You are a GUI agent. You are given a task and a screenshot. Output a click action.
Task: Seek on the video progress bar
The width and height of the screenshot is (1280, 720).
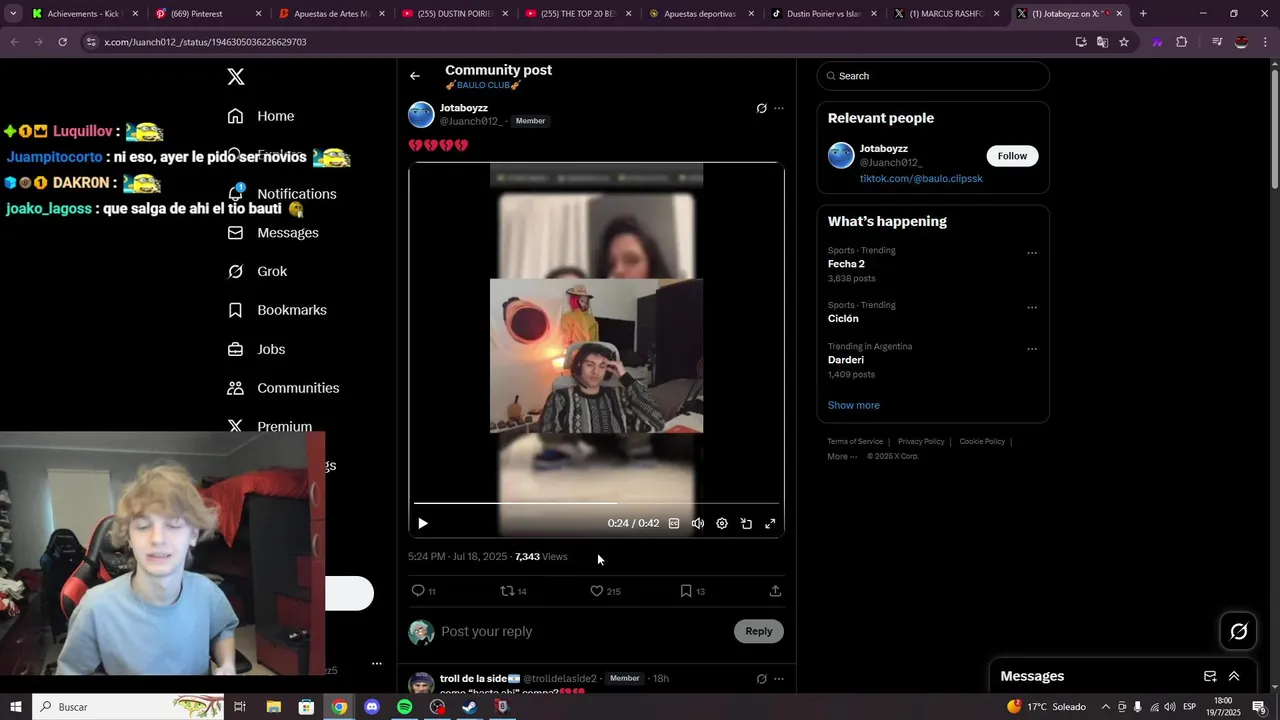pos(596,503)
